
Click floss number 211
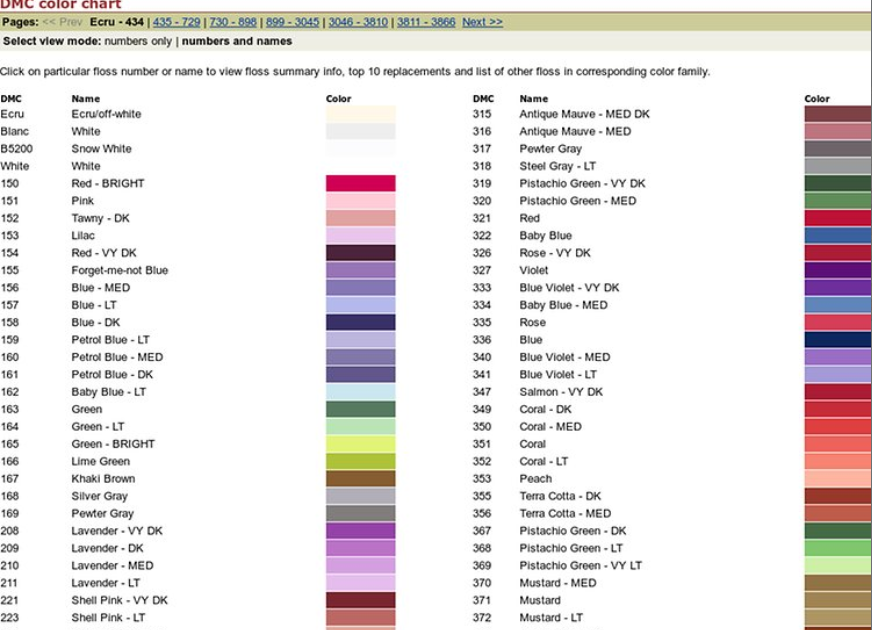[x=9, y=583]
